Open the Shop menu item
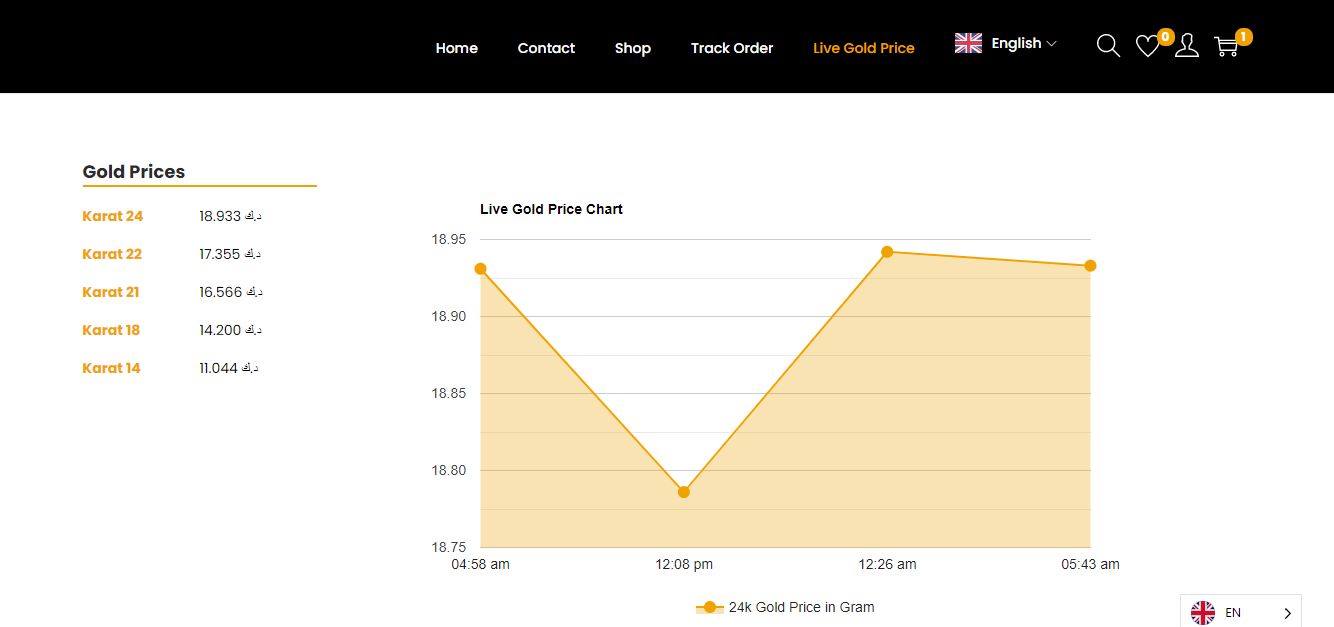Viewport: 1334px width, 627px height. coord(633,48)
